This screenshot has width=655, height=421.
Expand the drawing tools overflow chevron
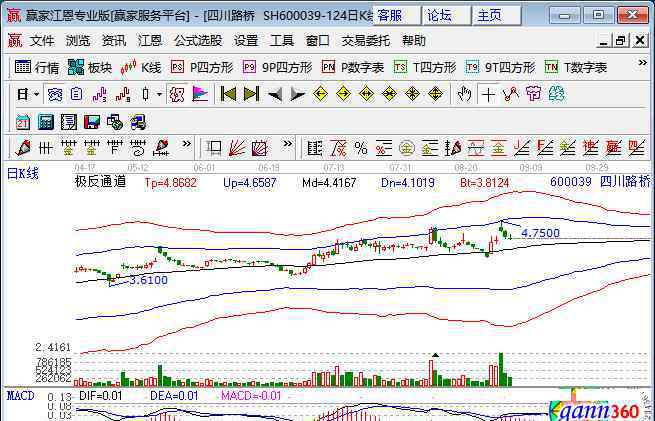click(x=186, y=144)
